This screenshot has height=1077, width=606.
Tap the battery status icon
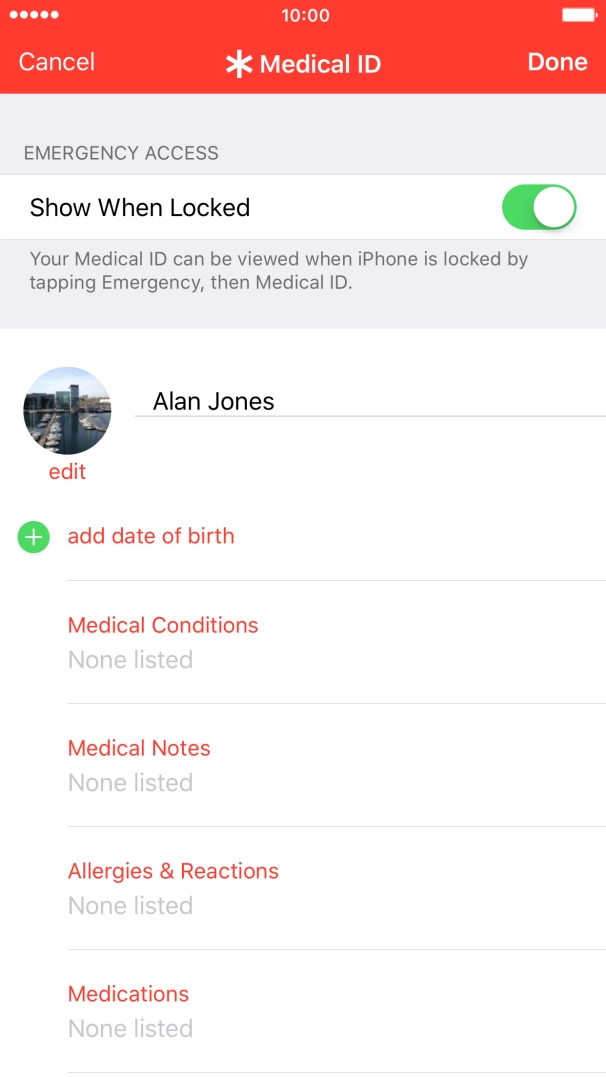coord(578,15)
